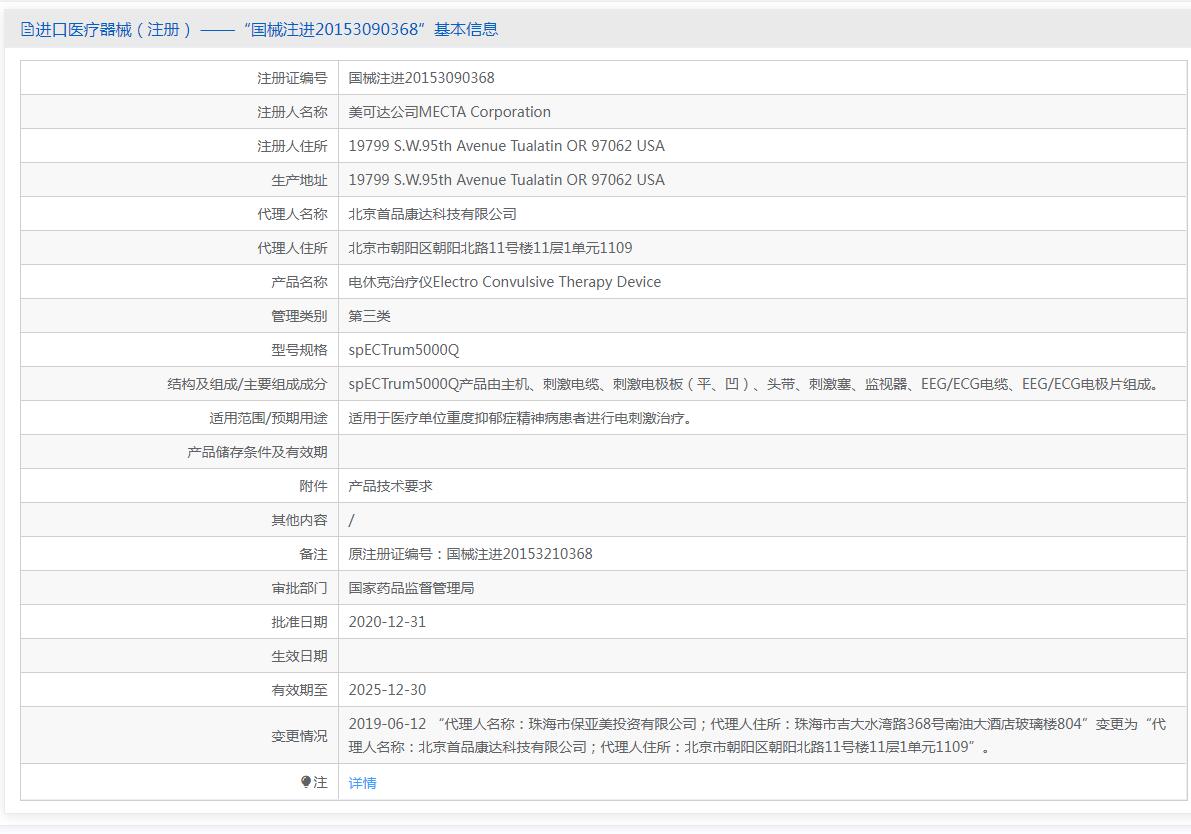Image resolution: width=1191 pixels, height=834 pixels.
Task: Click 产品技术要求 attachment text
Action: [390, 486]
